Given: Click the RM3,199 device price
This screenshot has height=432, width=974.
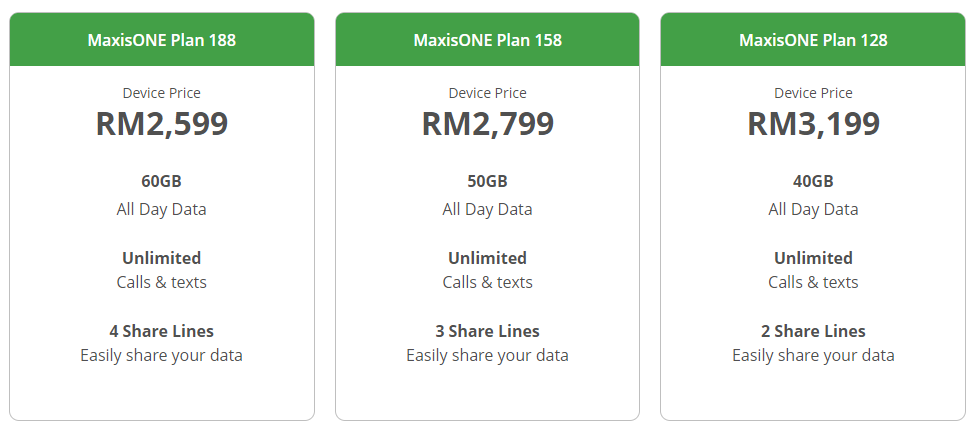Looking at the screenshot, I should [x=813, y=124].
